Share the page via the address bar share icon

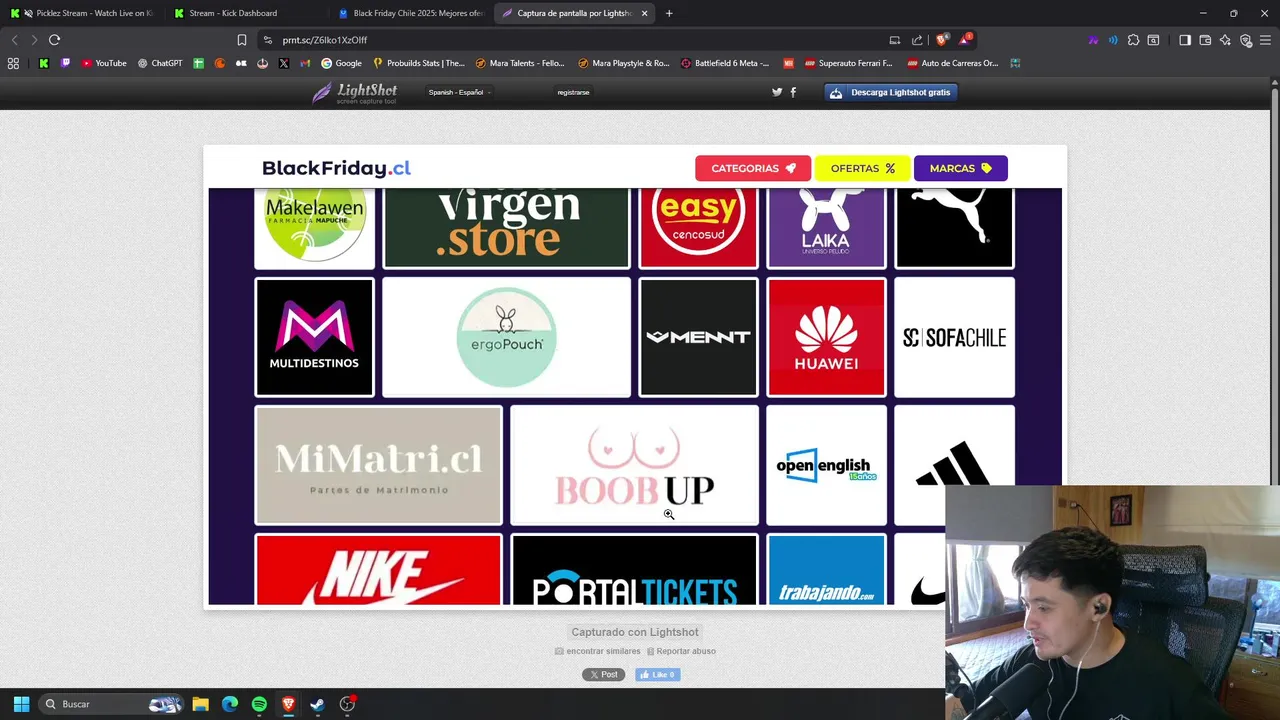coord(917,40)
